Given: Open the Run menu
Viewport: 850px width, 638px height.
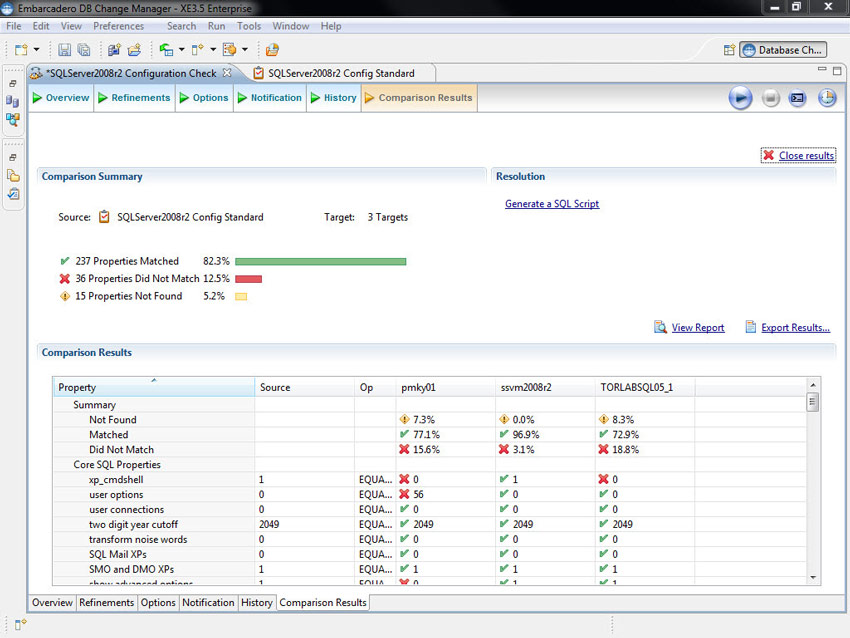Looking at the screenshot, I should tap(216, 26).
